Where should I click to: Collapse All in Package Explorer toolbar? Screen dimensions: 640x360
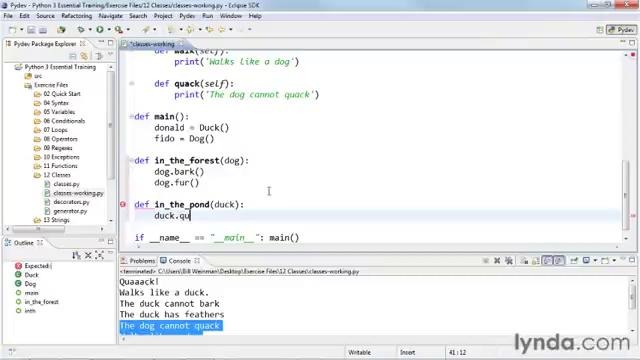coord(73,56)
